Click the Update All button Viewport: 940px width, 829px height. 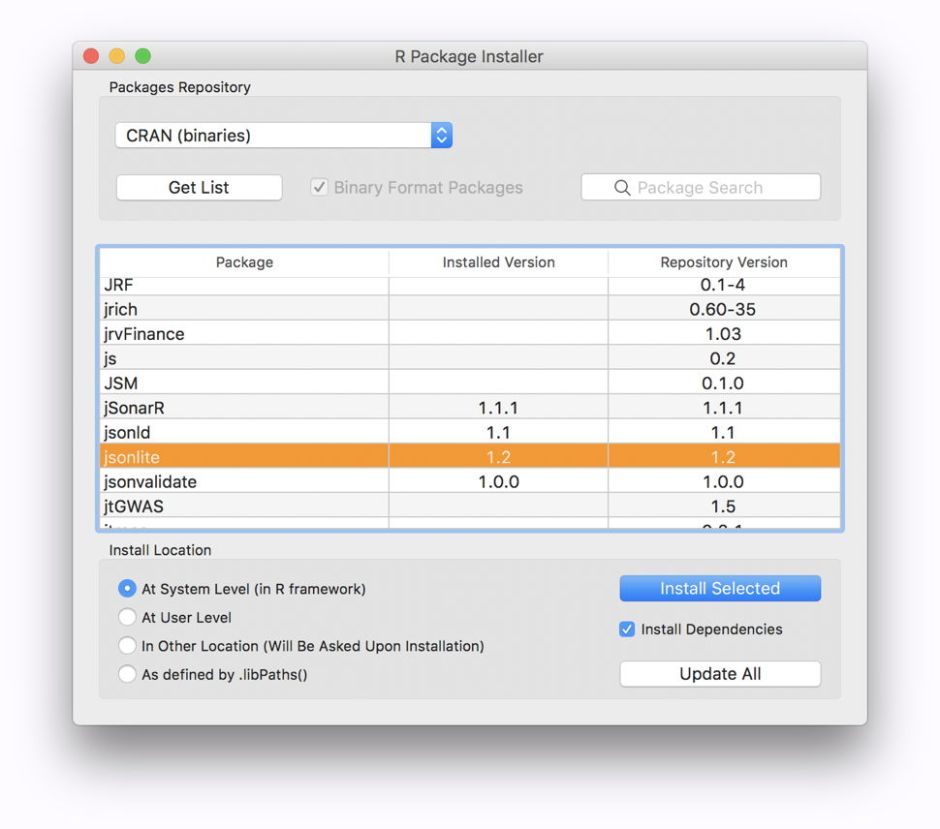click(720, 674)
